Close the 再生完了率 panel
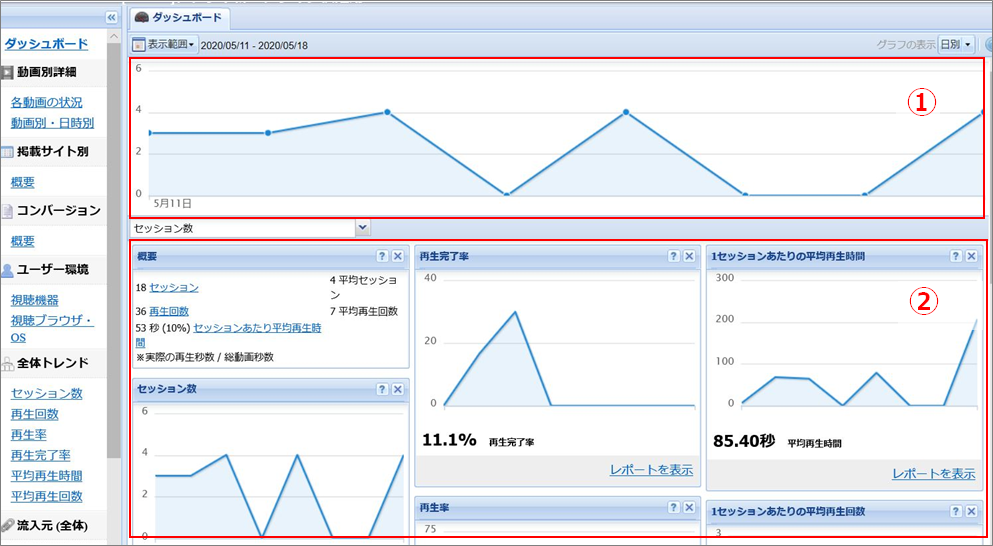 689,257
